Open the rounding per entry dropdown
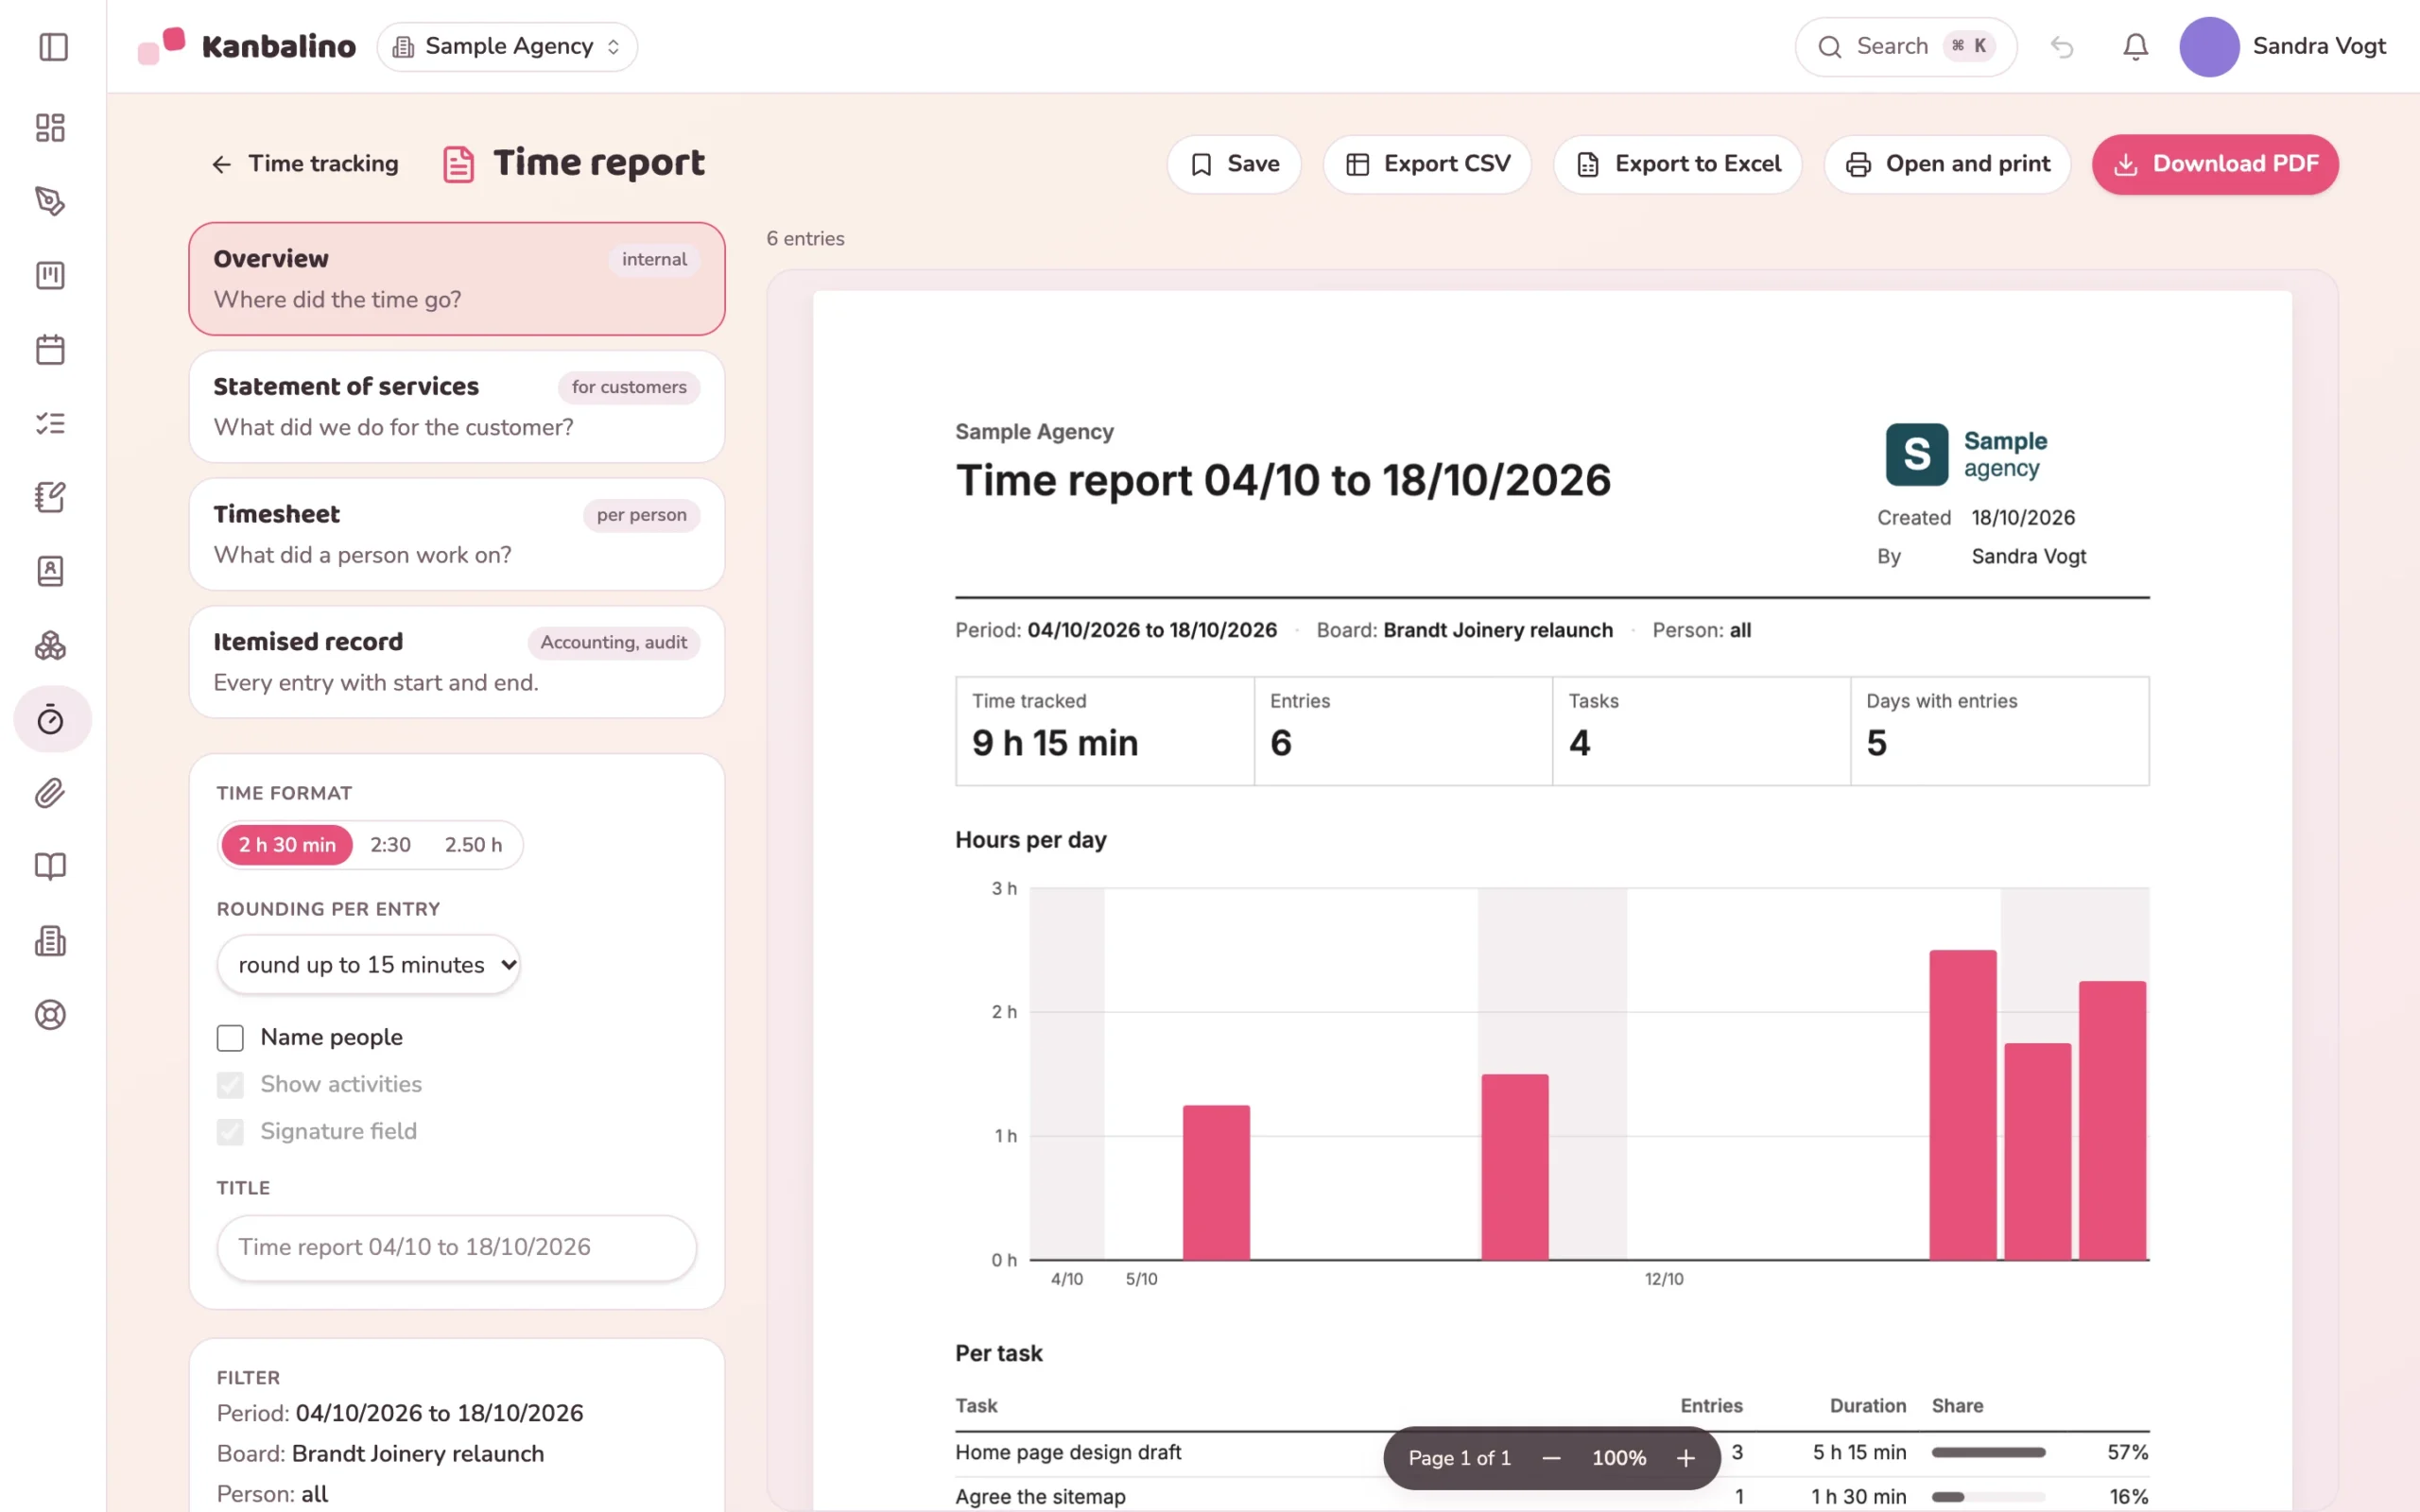Viewport: 2420px width, 1512px height. pyautogui.click(x=368, y=965)
